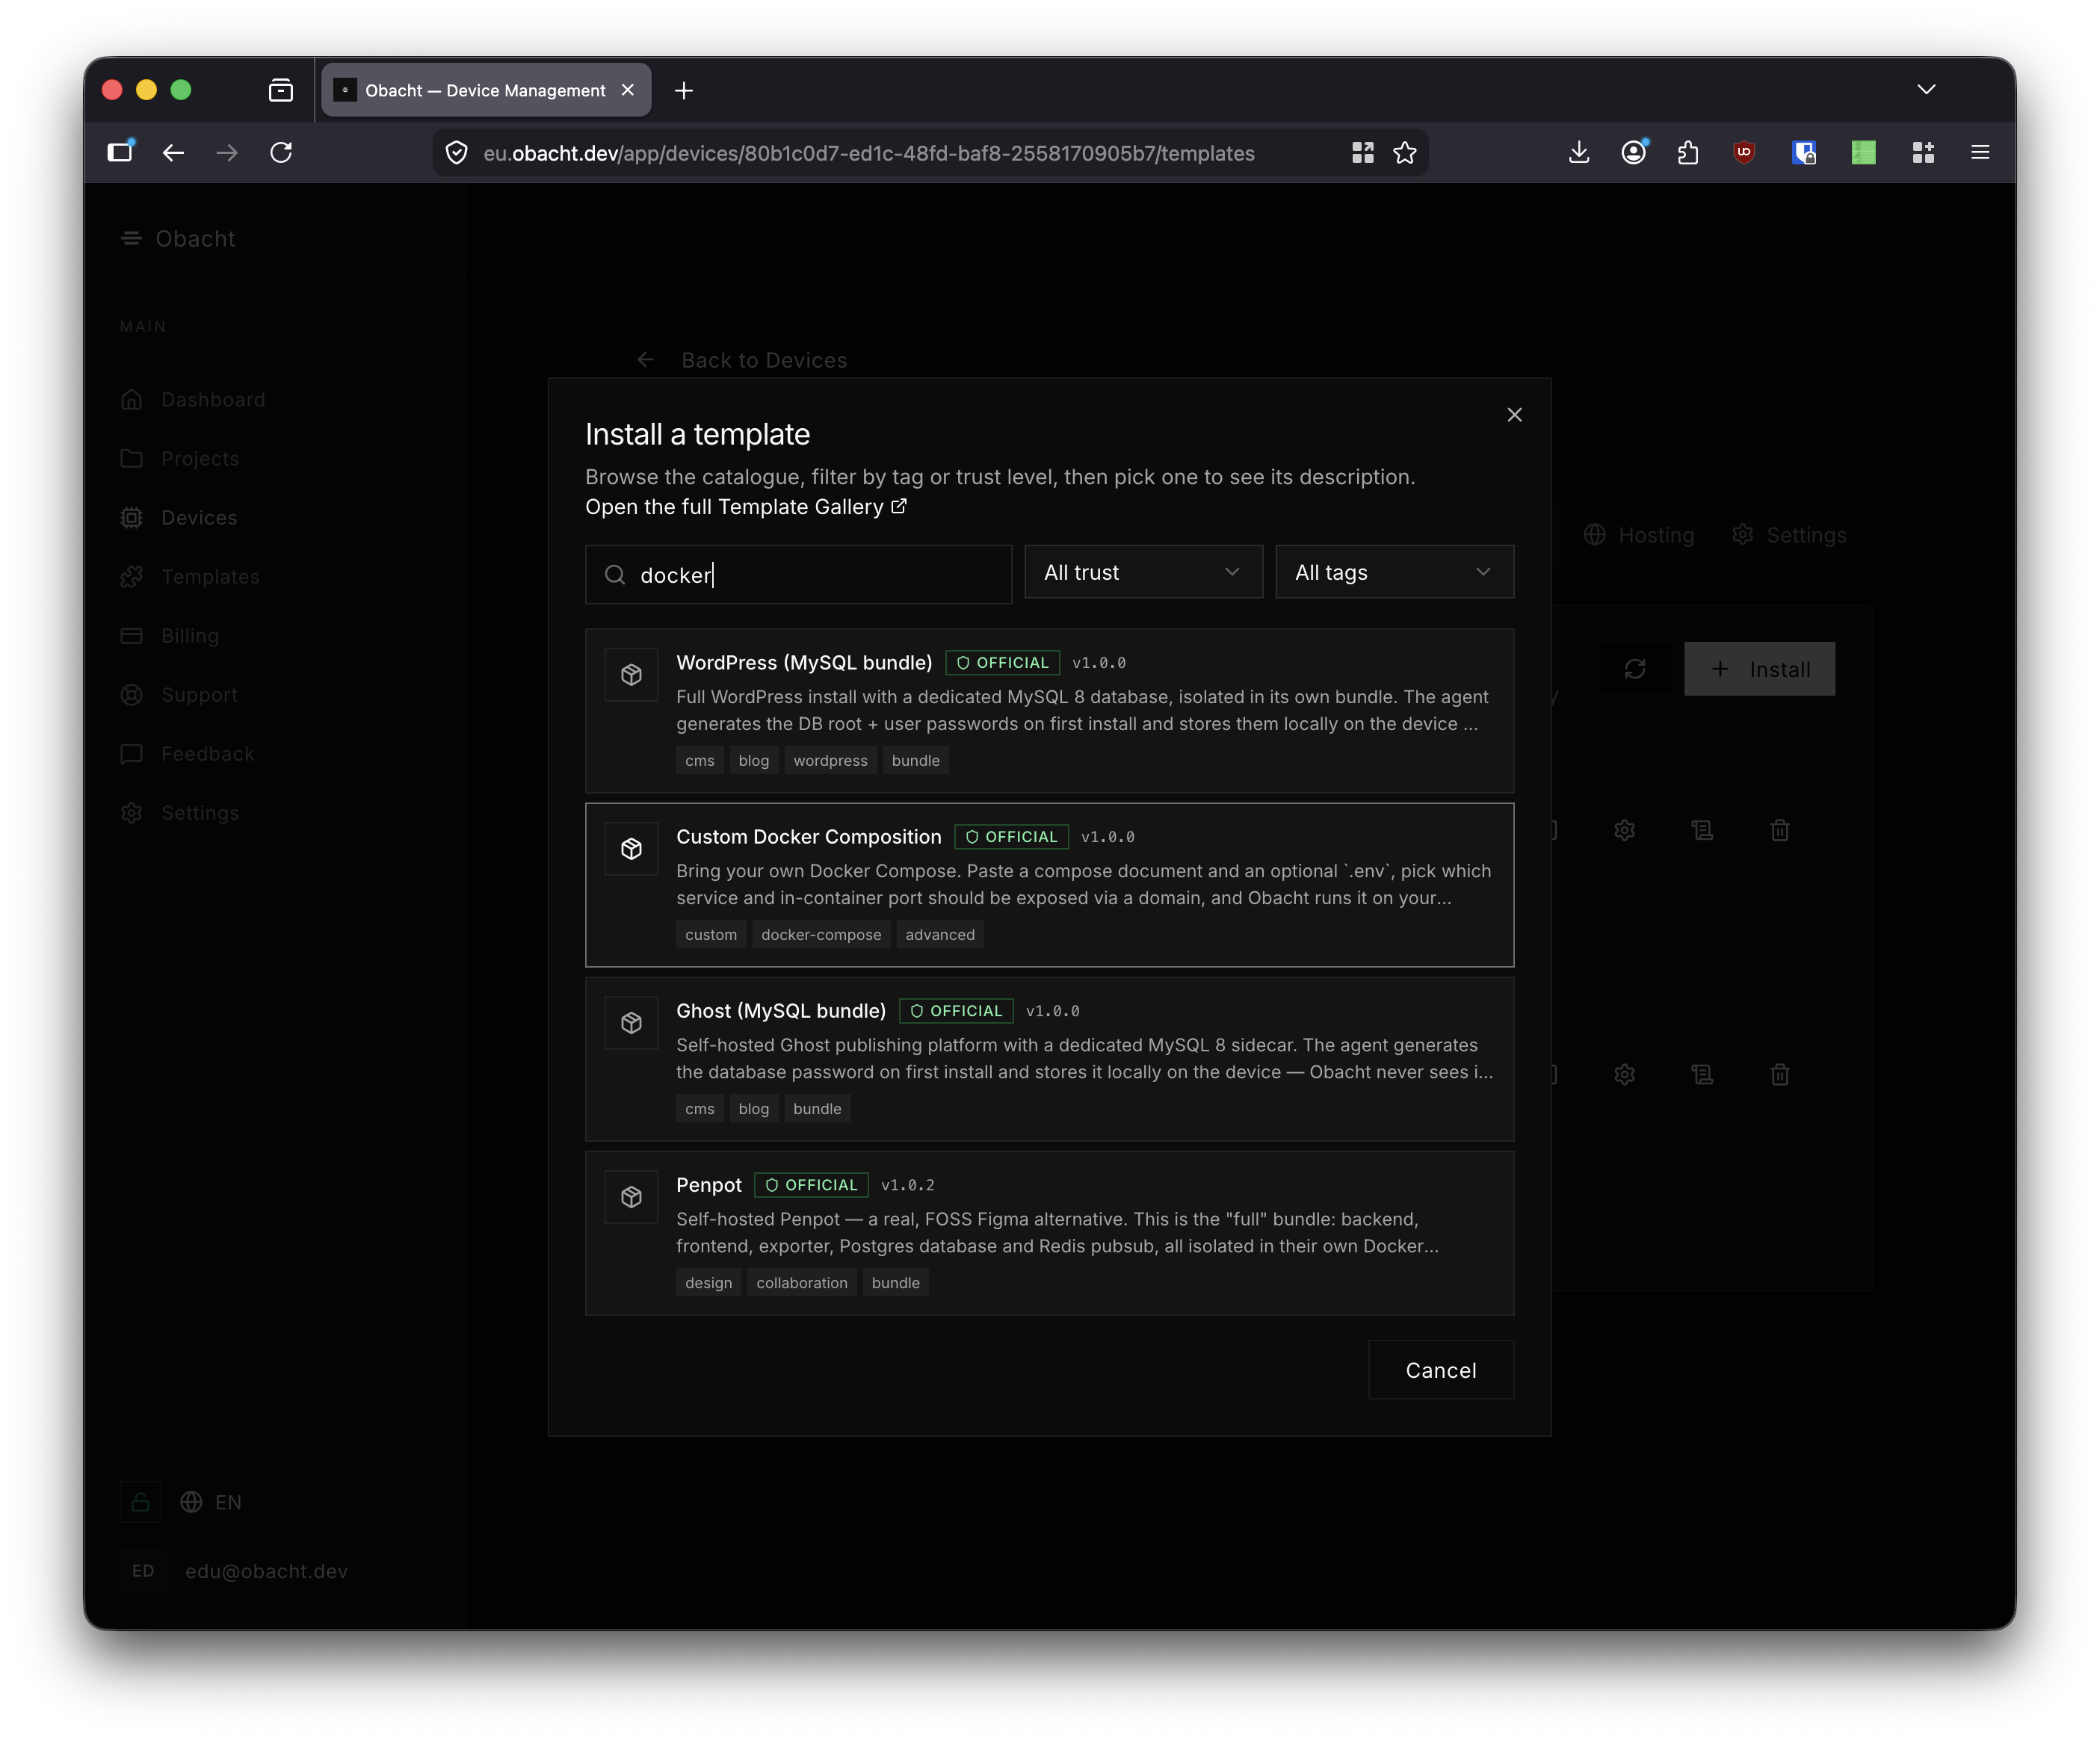Toggle the browser sidebar panel icon
This screenshot has width=2100, height=1741.
point(120,152)
